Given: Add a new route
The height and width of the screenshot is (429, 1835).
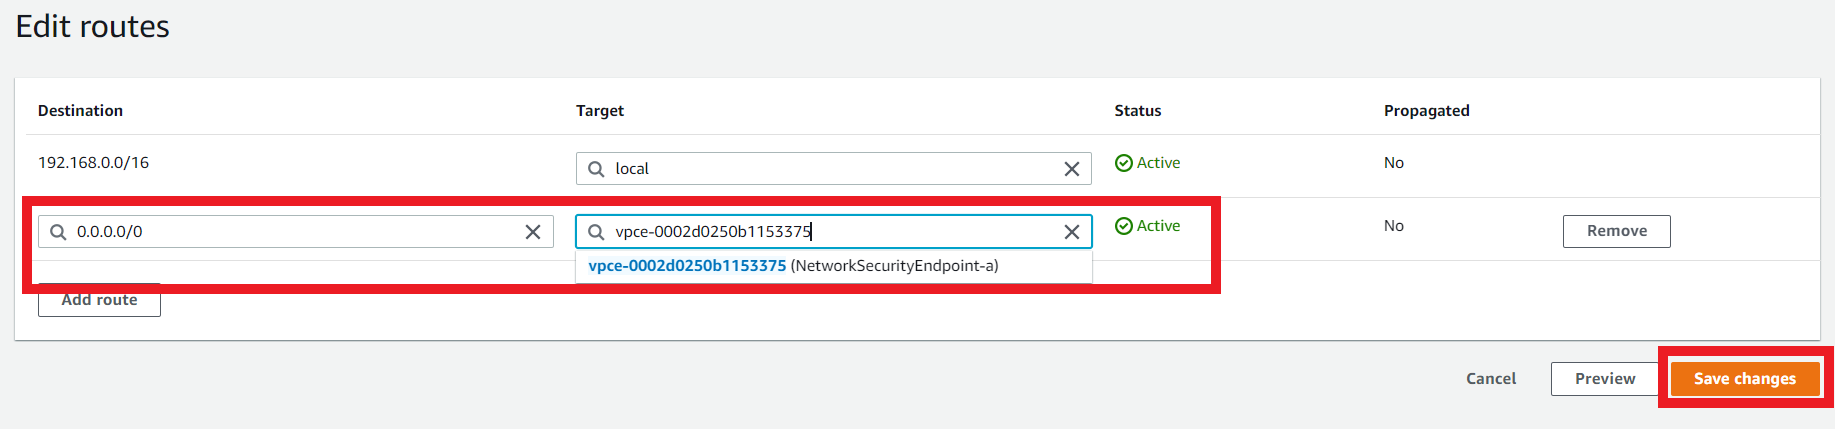Looking at the screenshot, I should [99, 300].
